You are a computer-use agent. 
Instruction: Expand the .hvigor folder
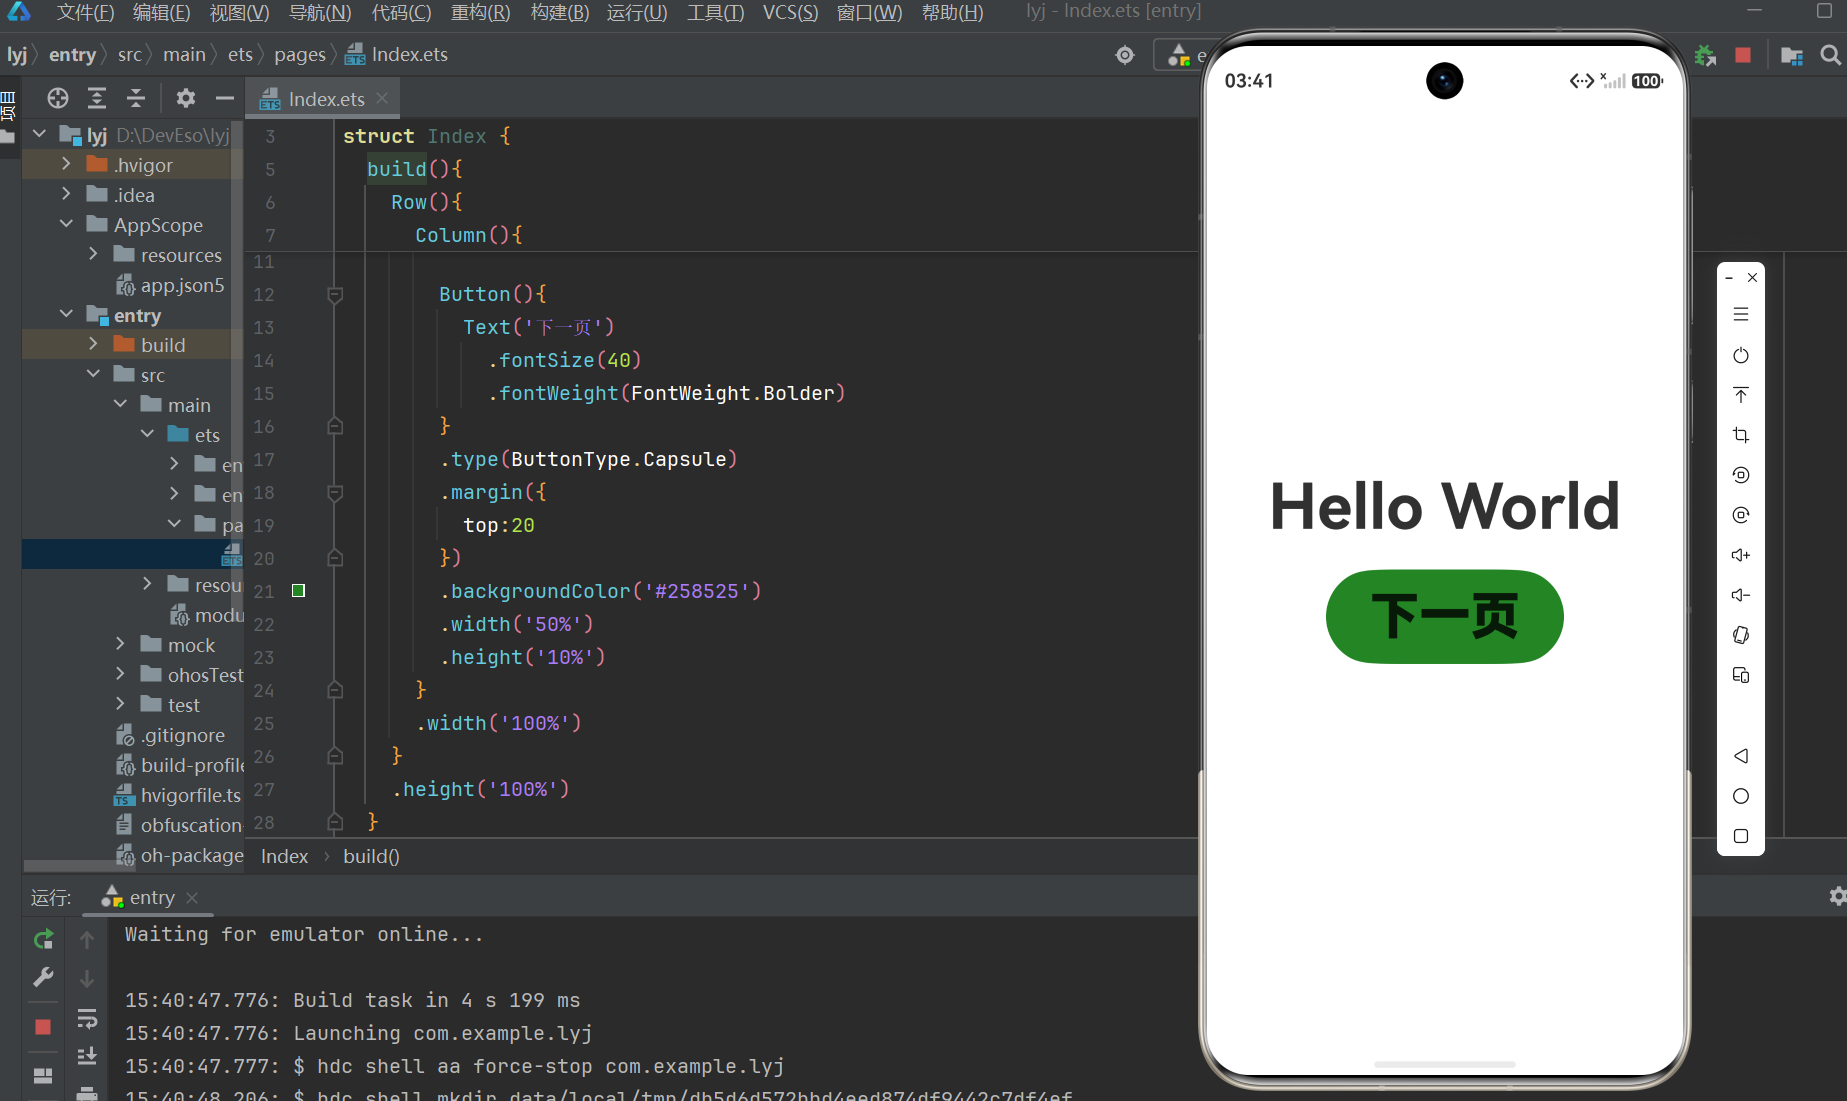coord(66,164)
